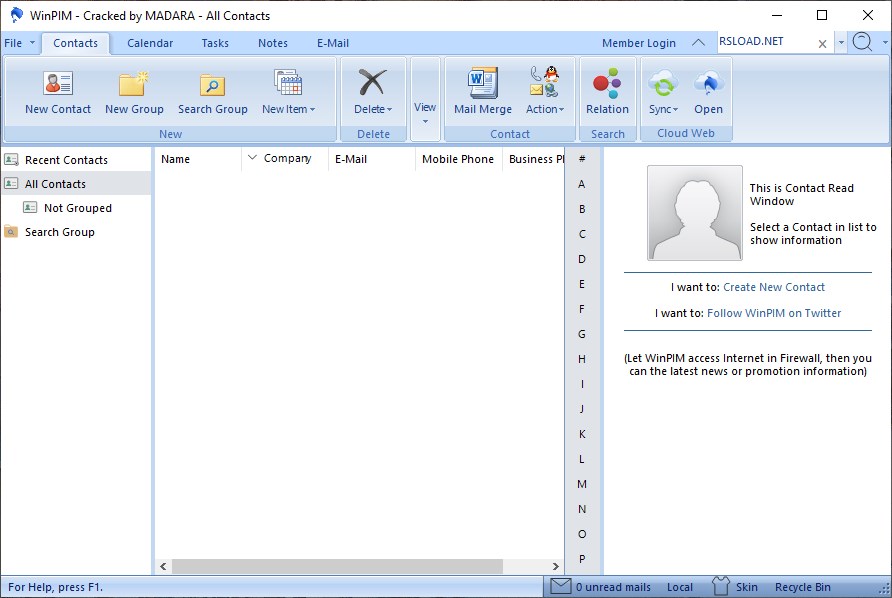Jump to letter B in index
Viewport: 892px width, 598px height.
581,209
